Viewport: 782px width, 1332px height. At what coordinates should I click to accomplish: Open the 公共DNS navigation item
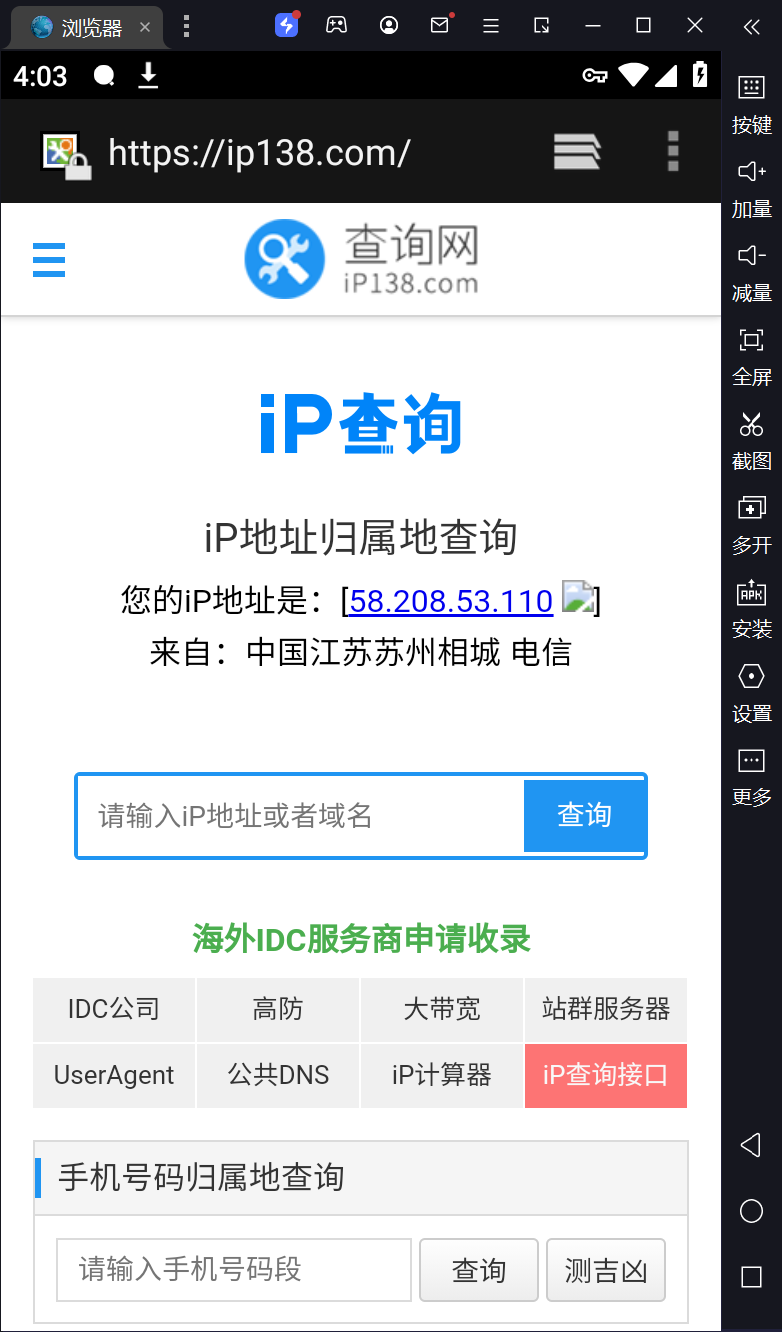tap(278, 1076)
